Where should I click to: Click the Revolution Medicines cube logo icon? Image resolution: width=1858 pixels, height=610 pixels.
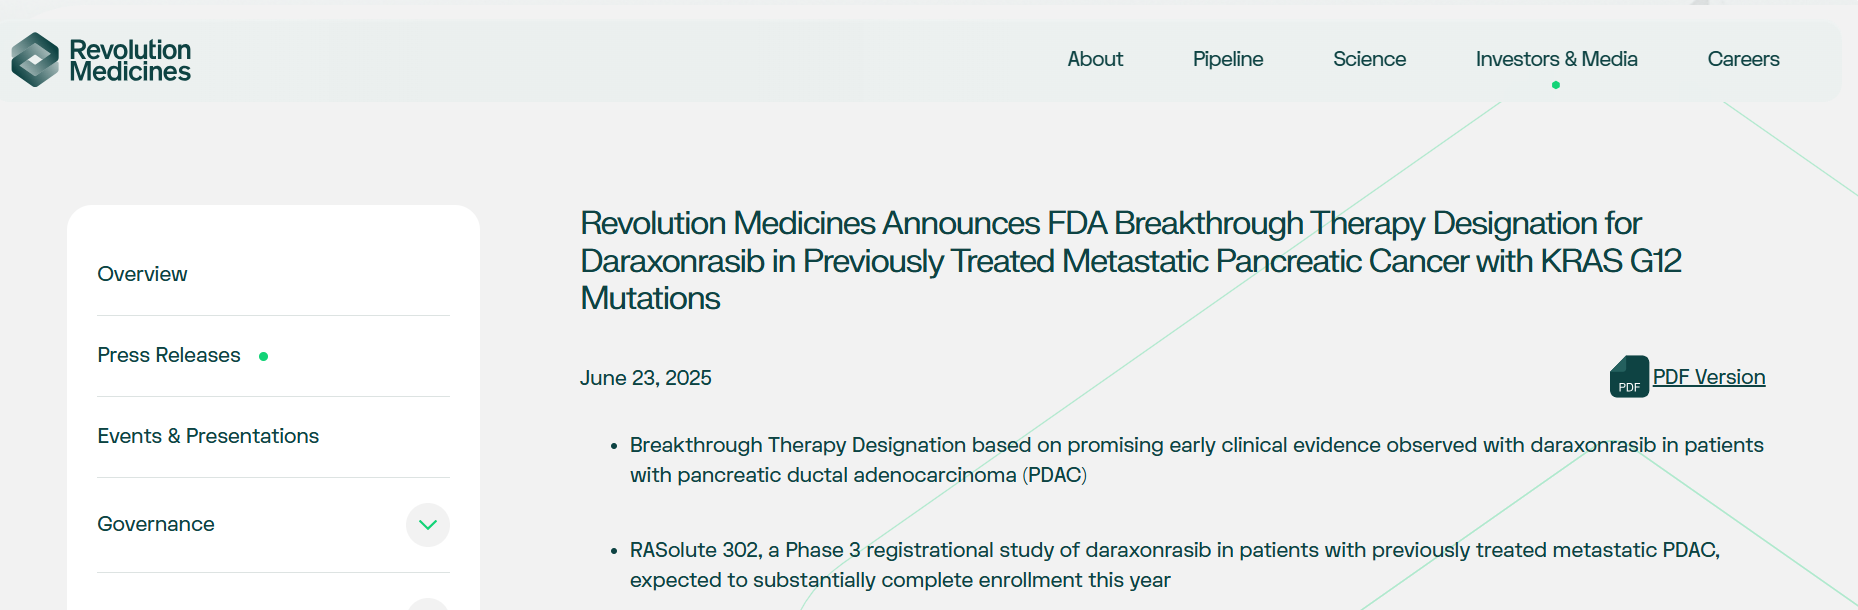coord(35,60)
